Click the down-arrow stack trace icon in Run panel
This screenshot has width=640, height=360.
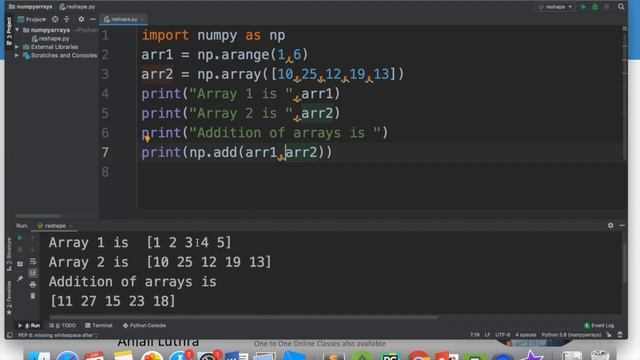pyautogui.click(x=33, y=249)
